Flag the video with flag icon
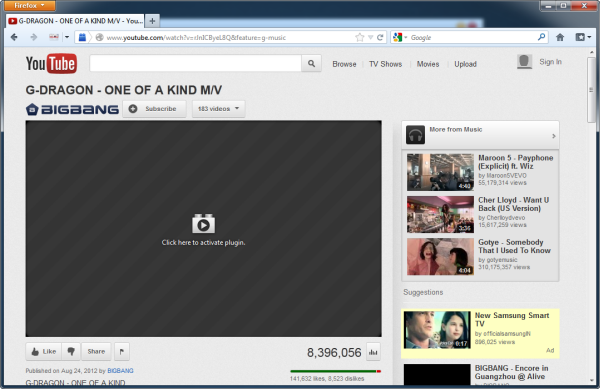 [122, 352]
